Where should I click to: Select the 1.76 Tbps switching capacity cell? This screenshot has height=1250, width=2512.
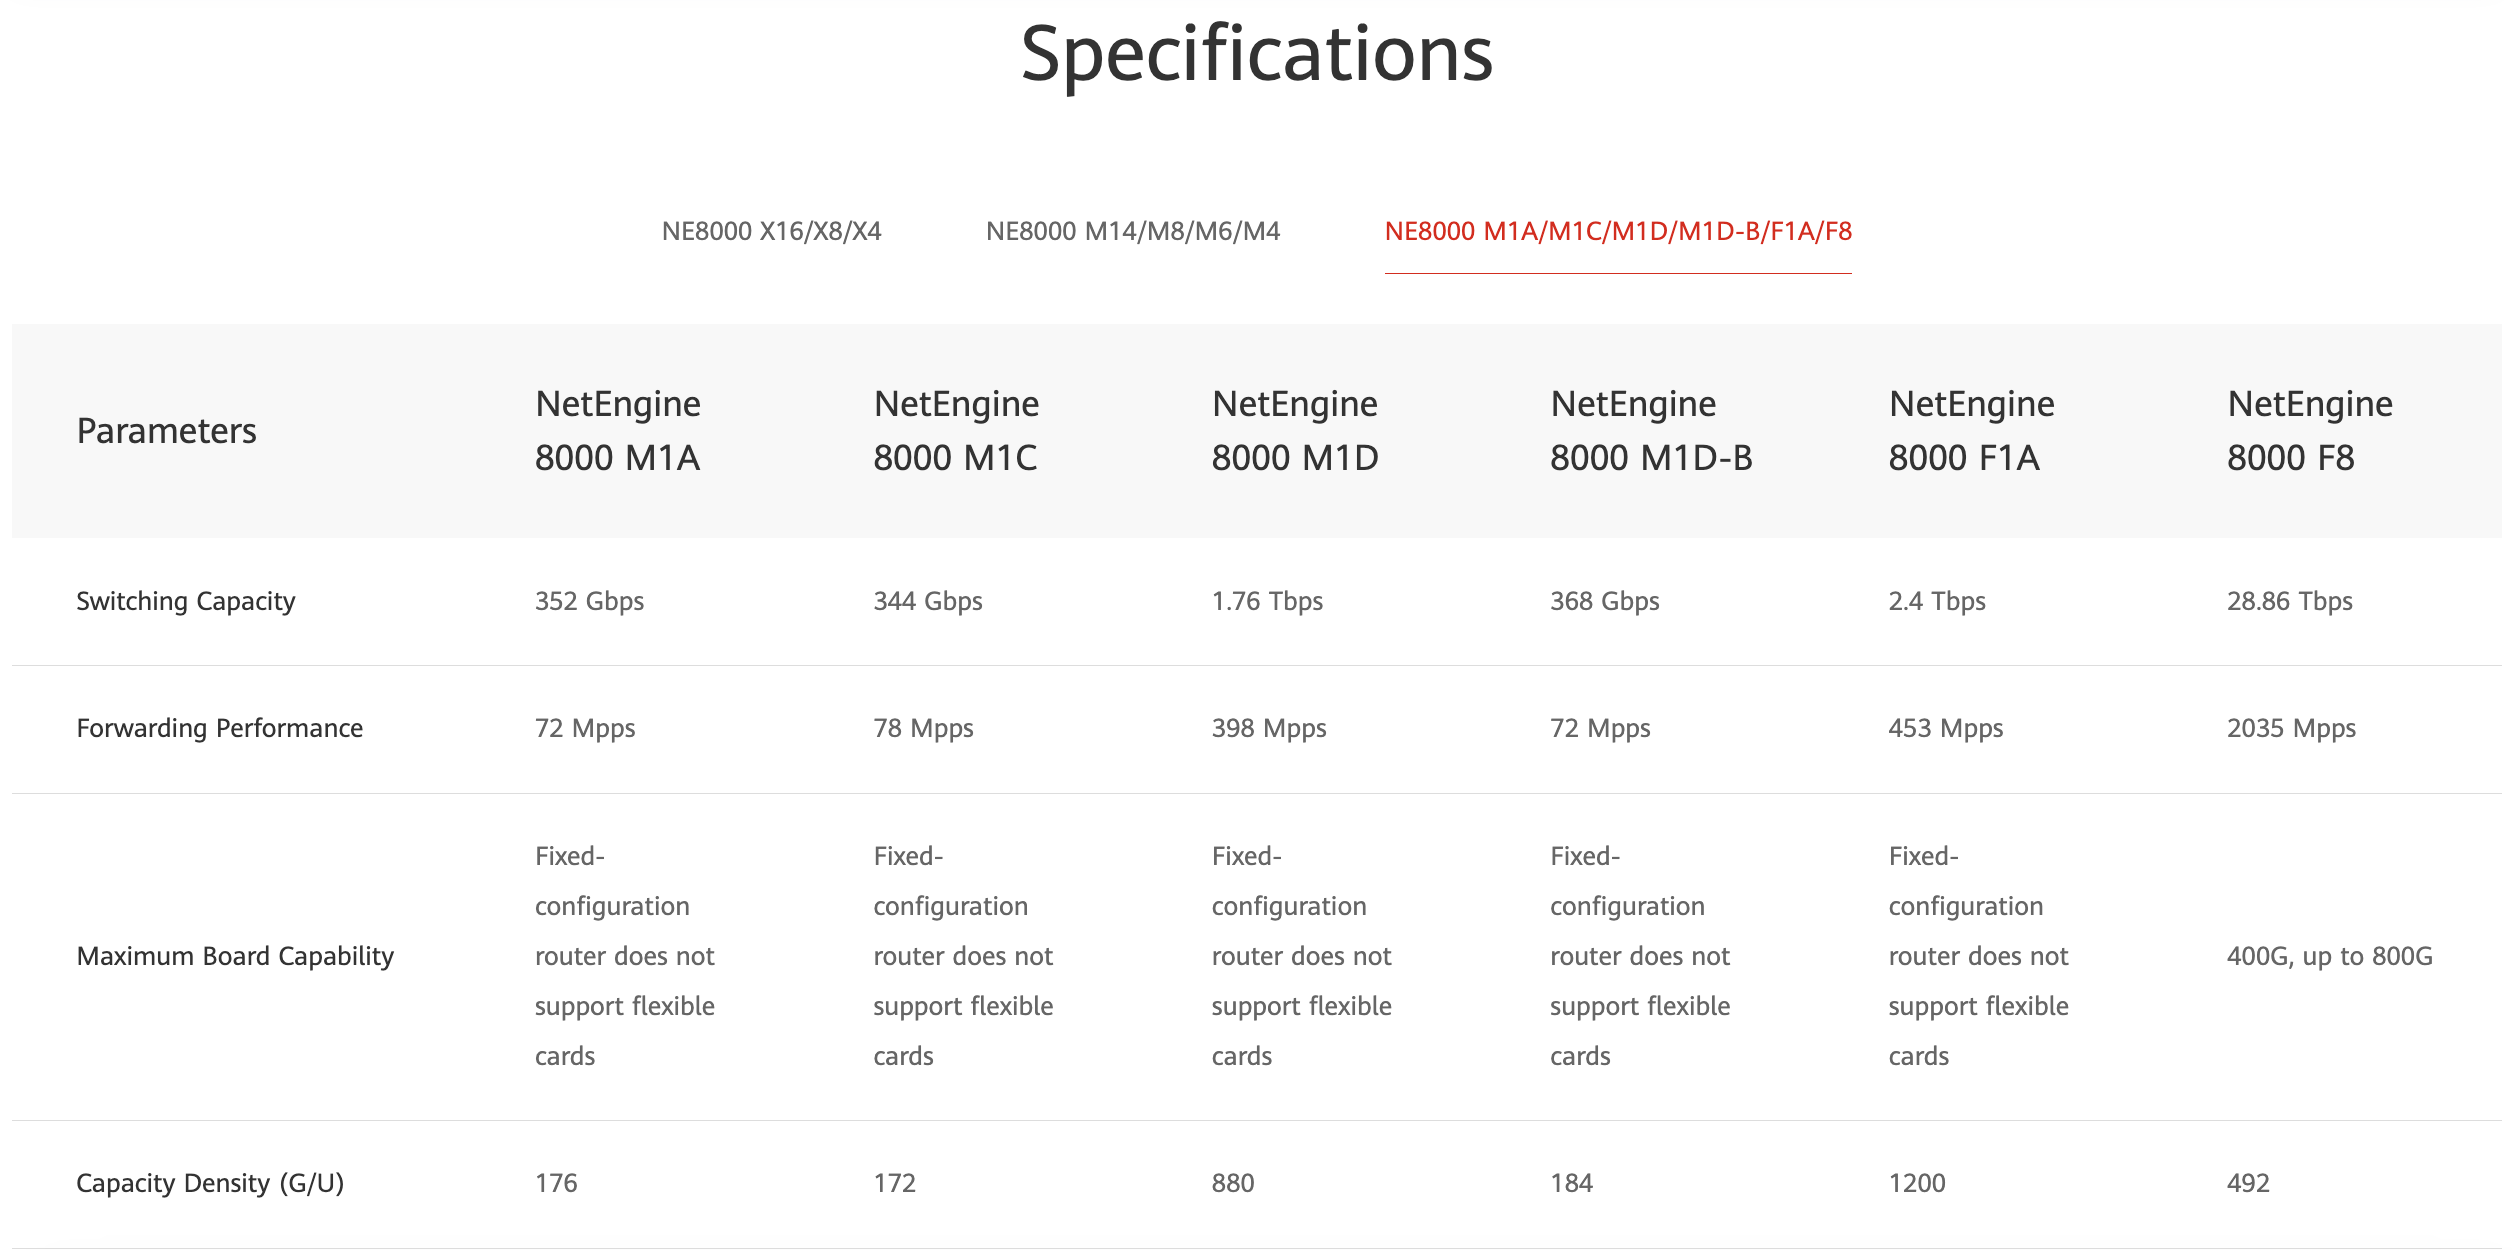(1267, 601)
